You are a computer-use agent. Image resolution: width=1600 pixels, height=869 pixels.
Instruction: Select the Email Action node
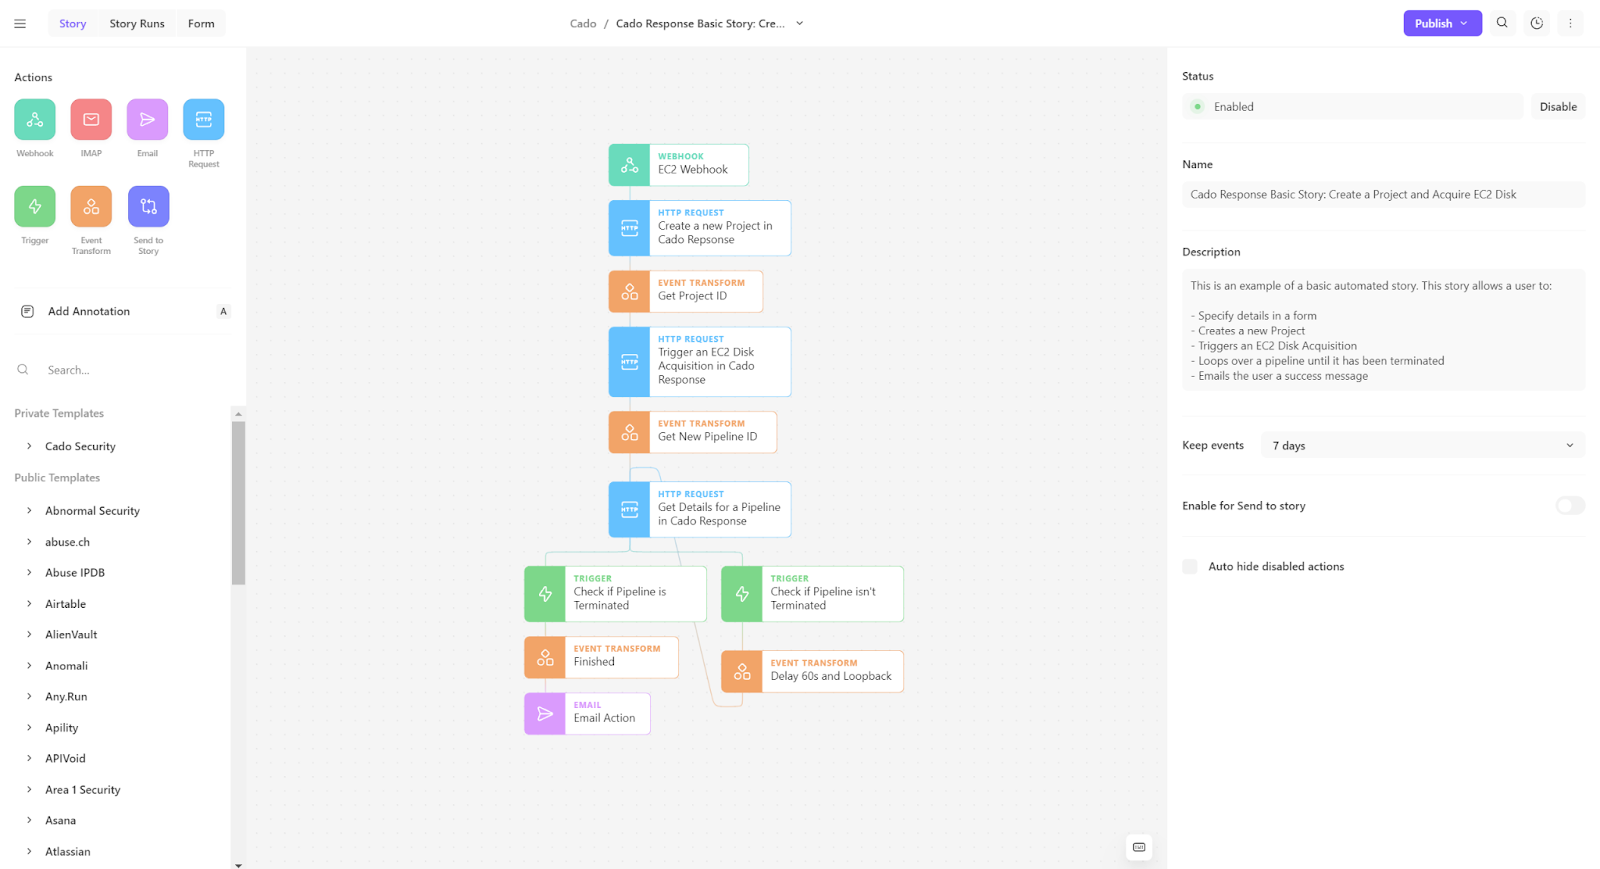(x=587, y=714)
